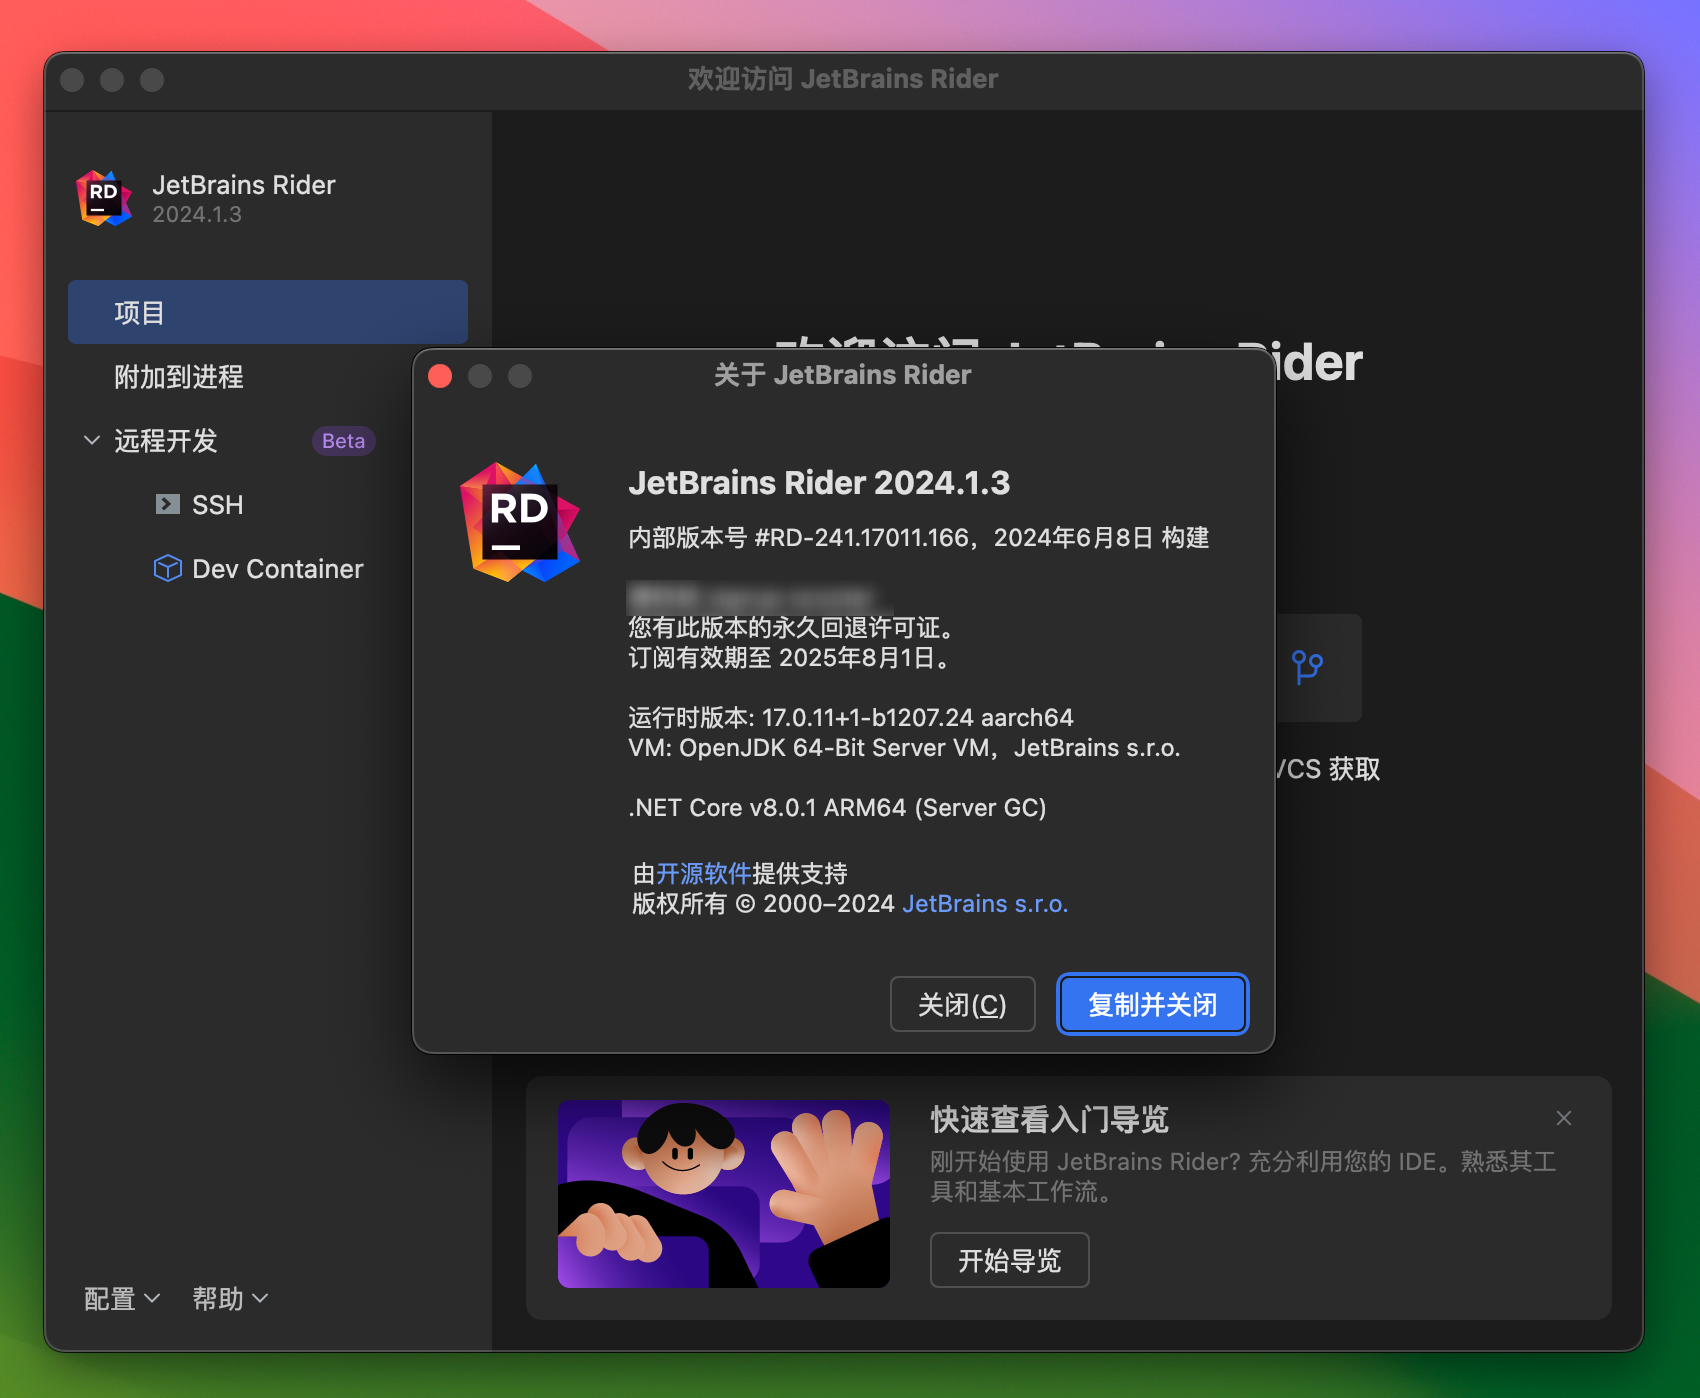This screenshot has height=1398, width=1700.
Task: Click the JetBrains Rider name in the sidebar
Action: [x=244, y=185]
